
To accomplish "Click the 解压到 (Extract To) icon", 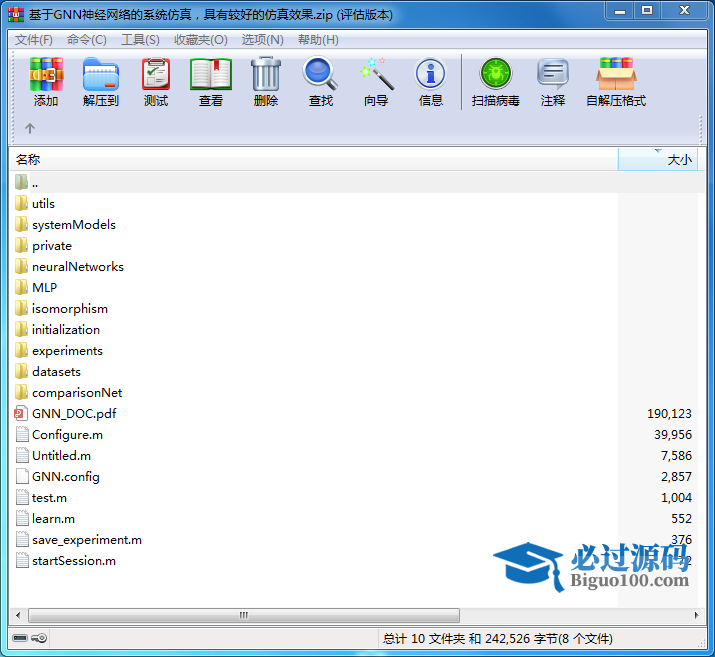I will pos(101,74).
